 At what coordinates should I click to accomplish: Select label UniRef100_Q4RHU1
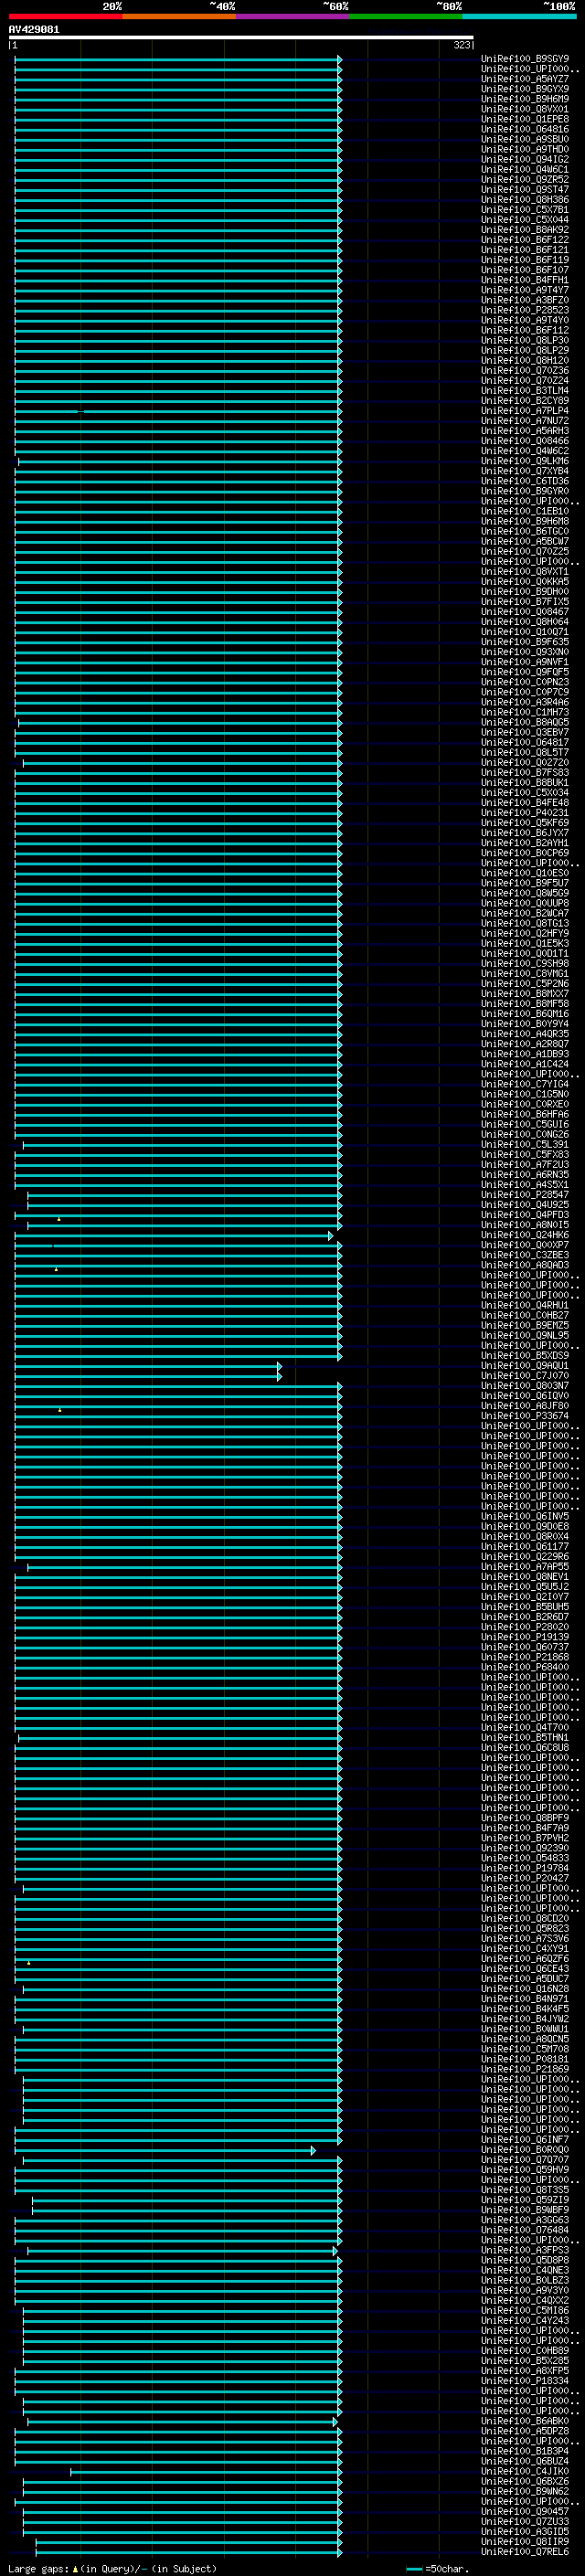coord(525,1305)
